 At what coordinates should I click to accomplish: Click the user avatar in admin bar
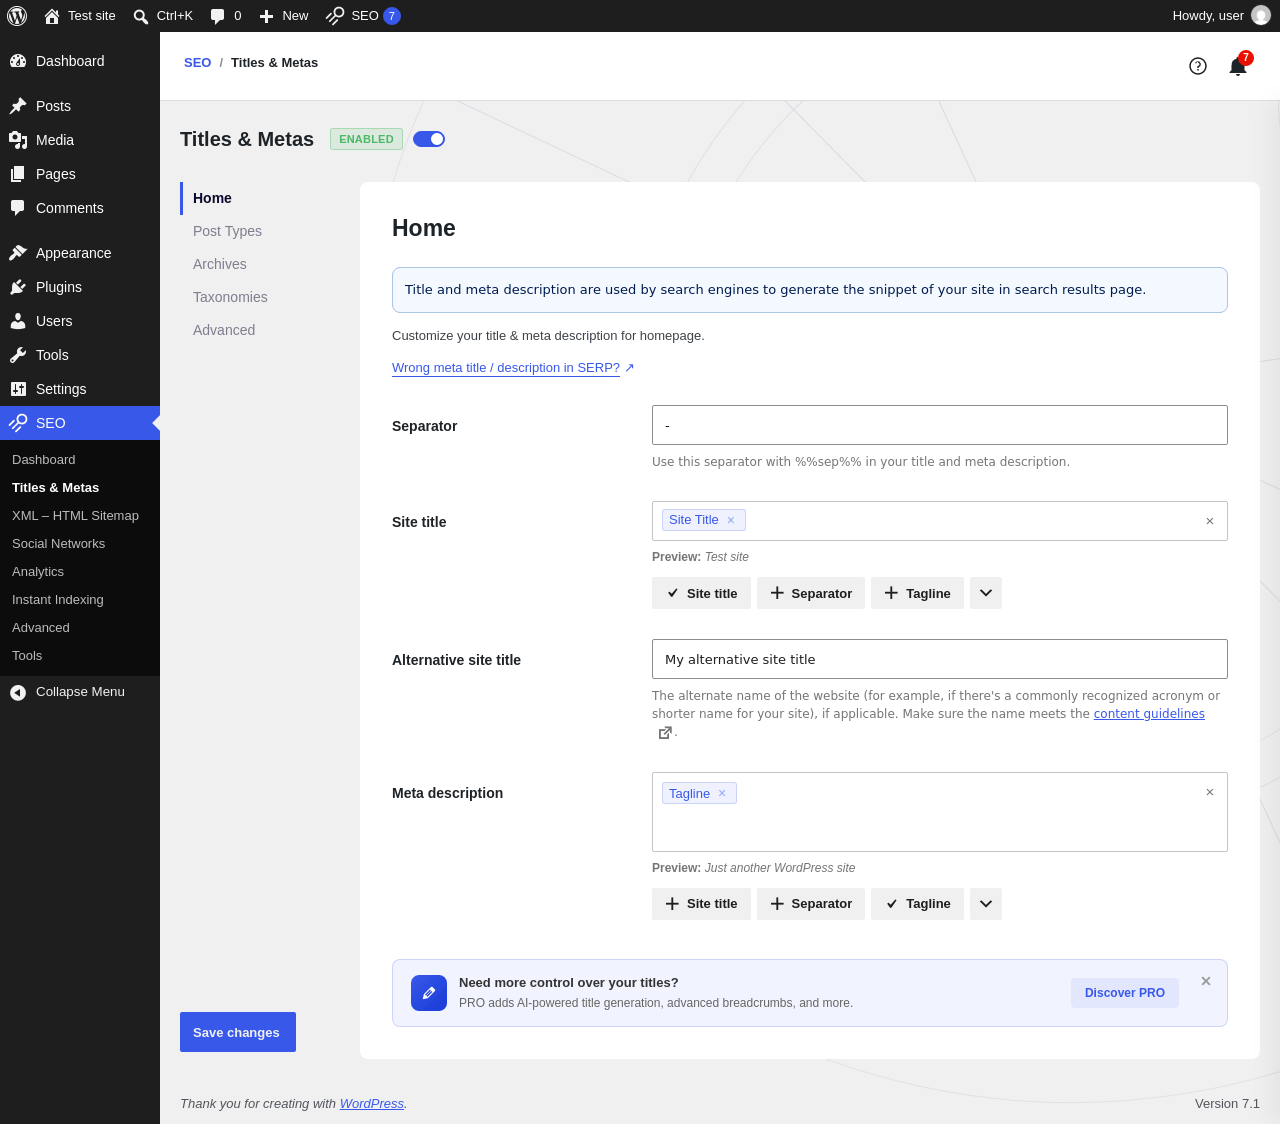click(1261, 16)
